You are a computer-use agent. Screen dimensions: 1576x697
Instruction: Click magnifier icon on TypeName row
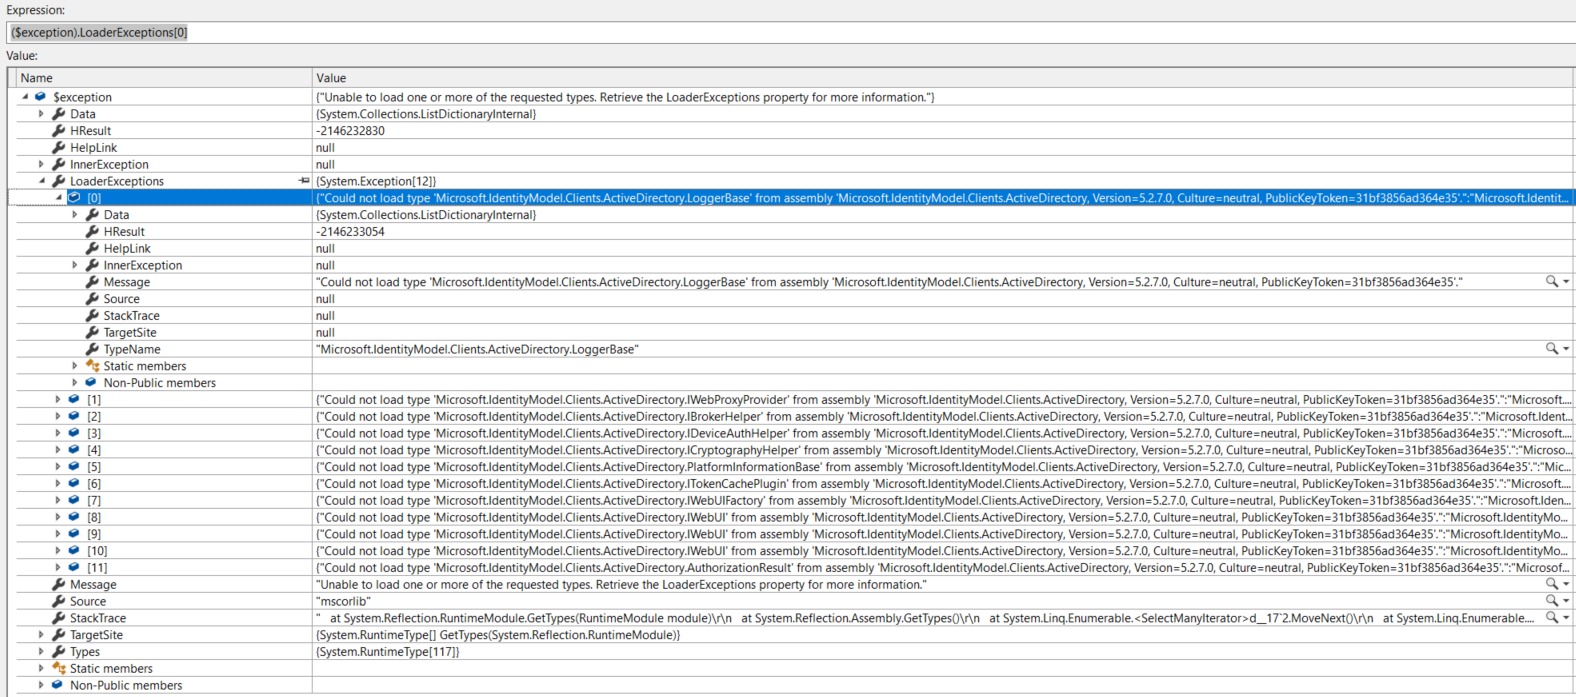[1551, 349]
